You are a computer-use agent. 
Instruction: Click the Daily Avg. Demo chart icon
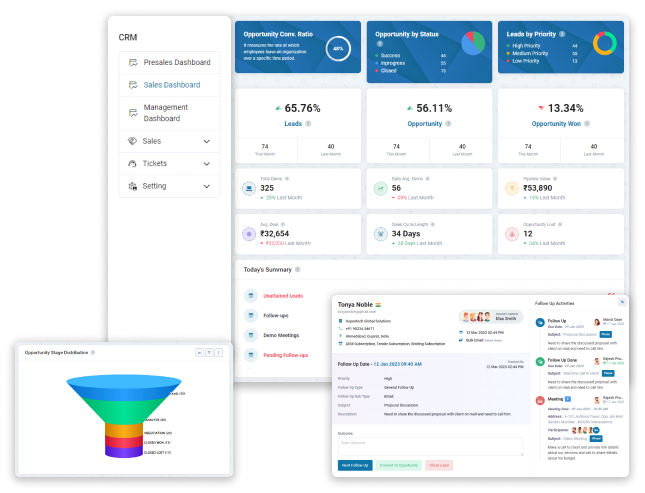pyautogui.click(x=381, y=189)
